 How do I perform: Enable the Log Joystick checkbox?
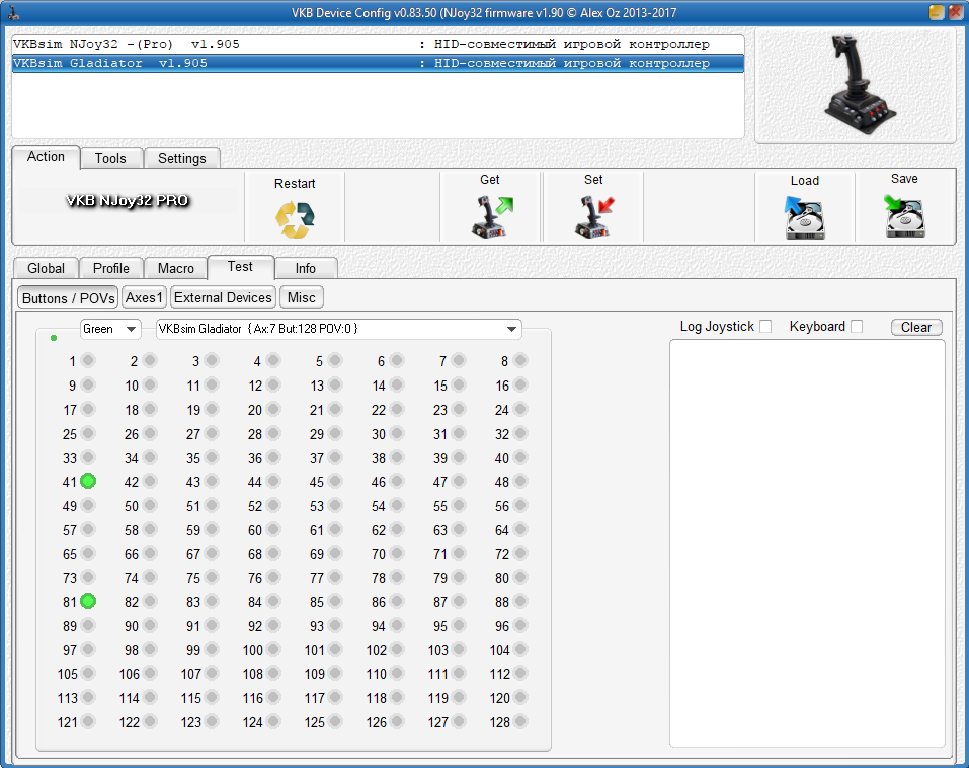point(766,327)
